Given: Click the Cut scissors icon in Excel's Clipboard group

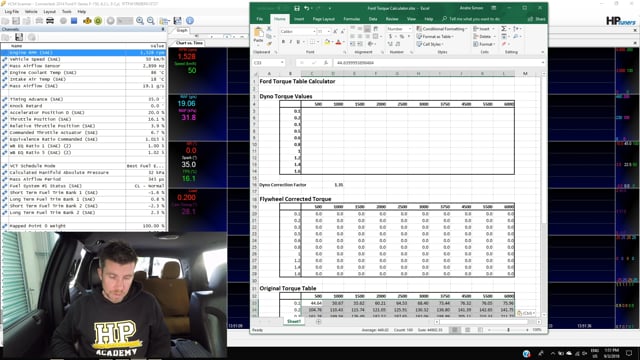Looking at the screenshot, I should tap(269, 29).
